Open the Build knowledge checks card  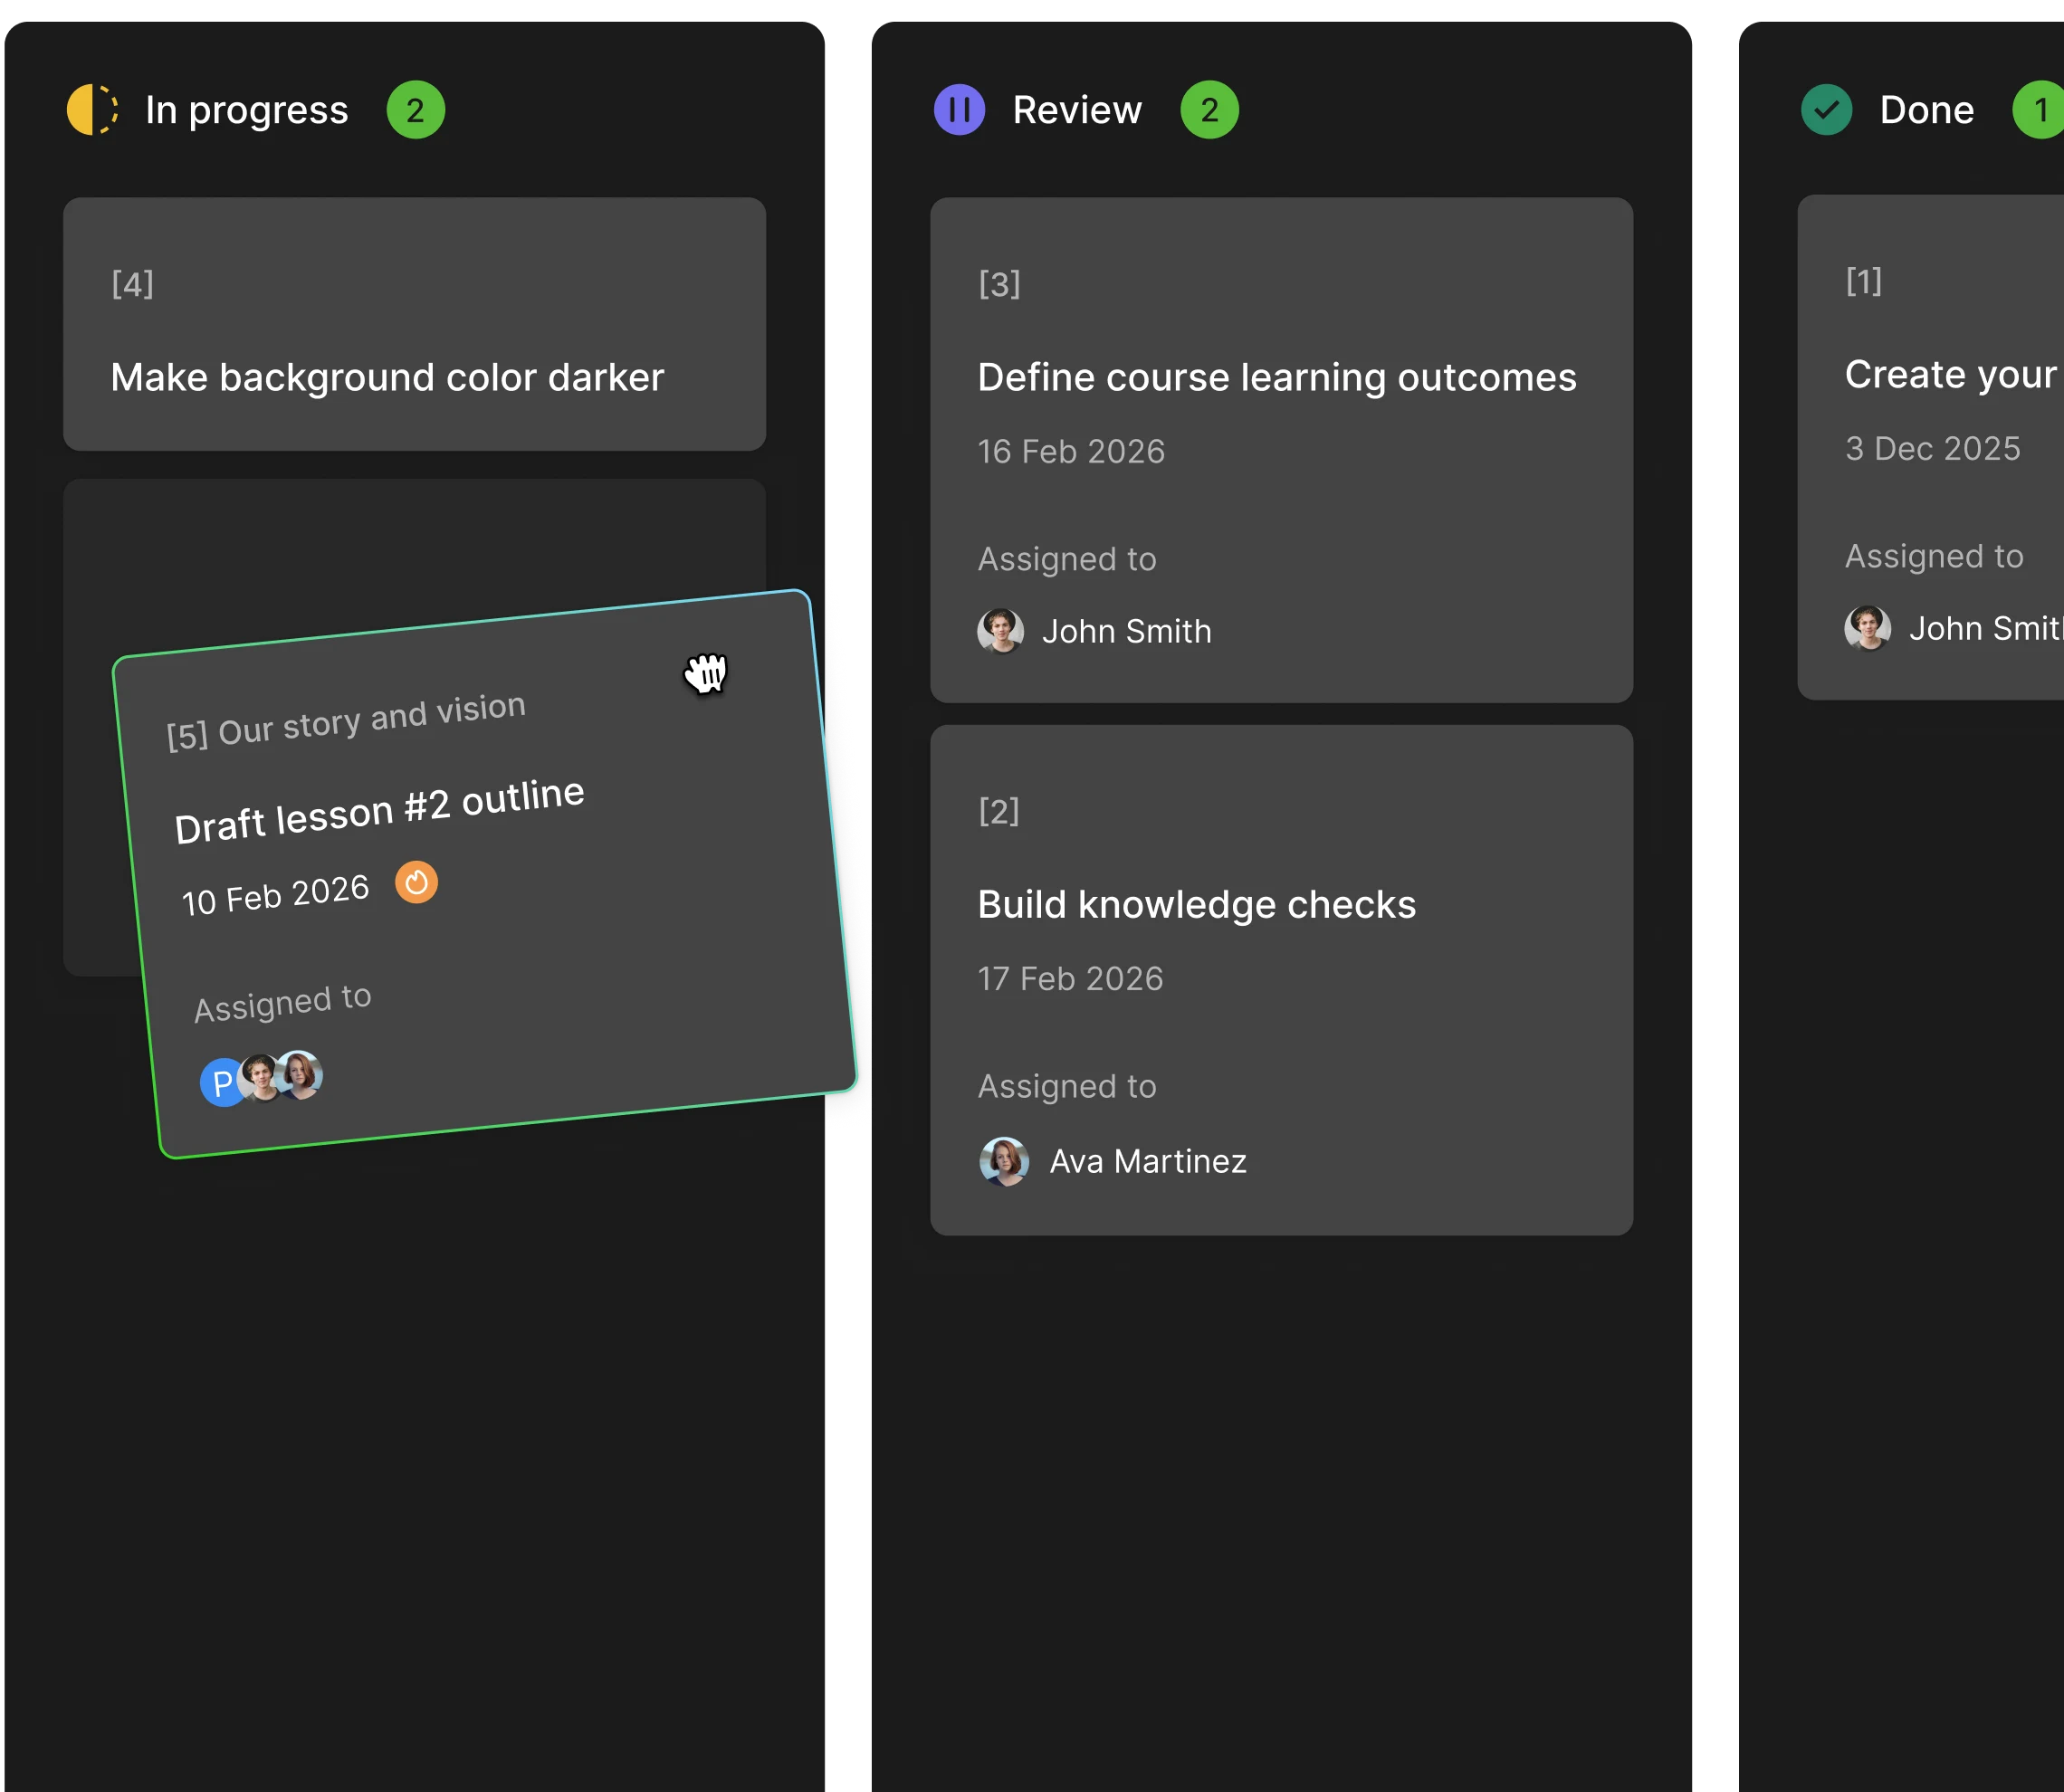1196,904
